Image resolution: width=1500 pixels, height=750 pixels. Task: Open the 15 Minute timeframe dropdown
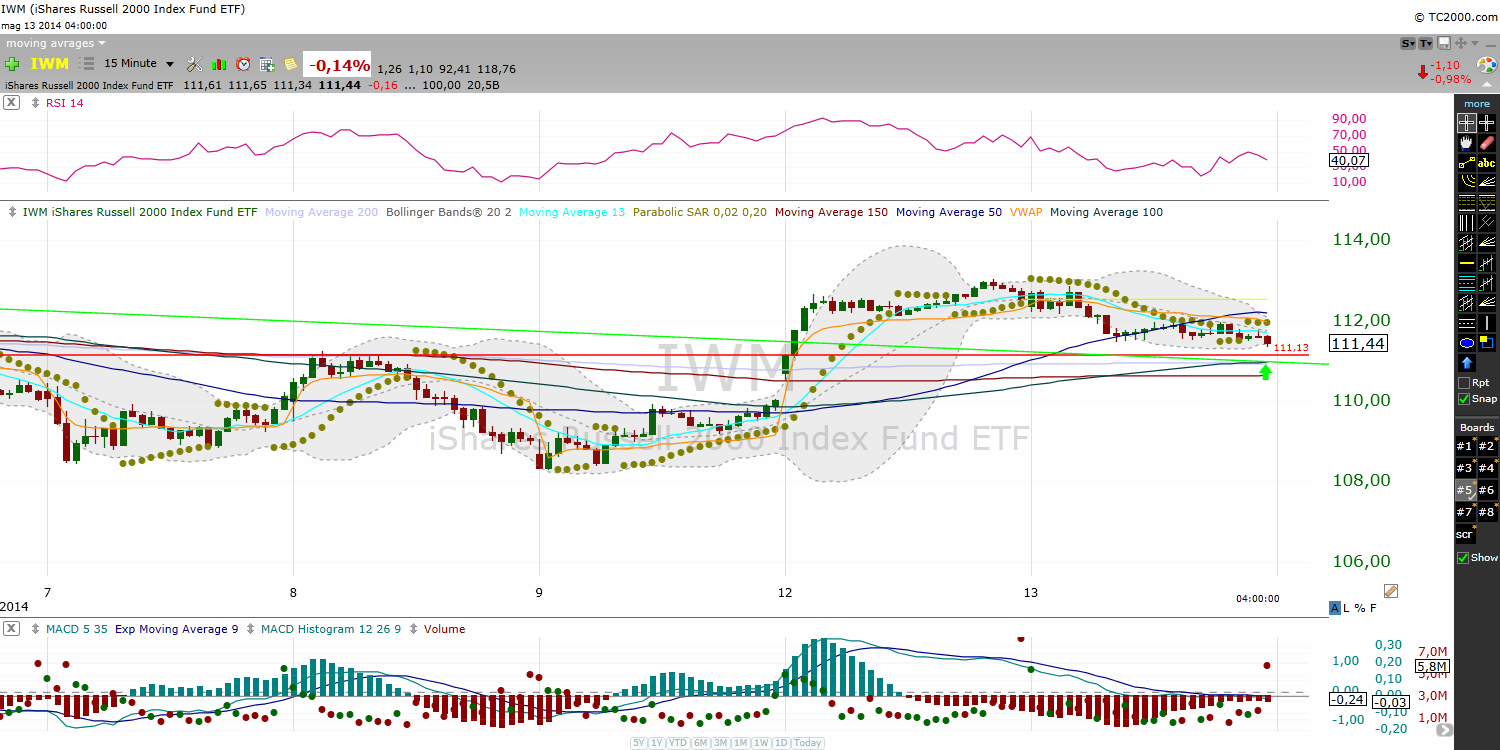point(139,63)
